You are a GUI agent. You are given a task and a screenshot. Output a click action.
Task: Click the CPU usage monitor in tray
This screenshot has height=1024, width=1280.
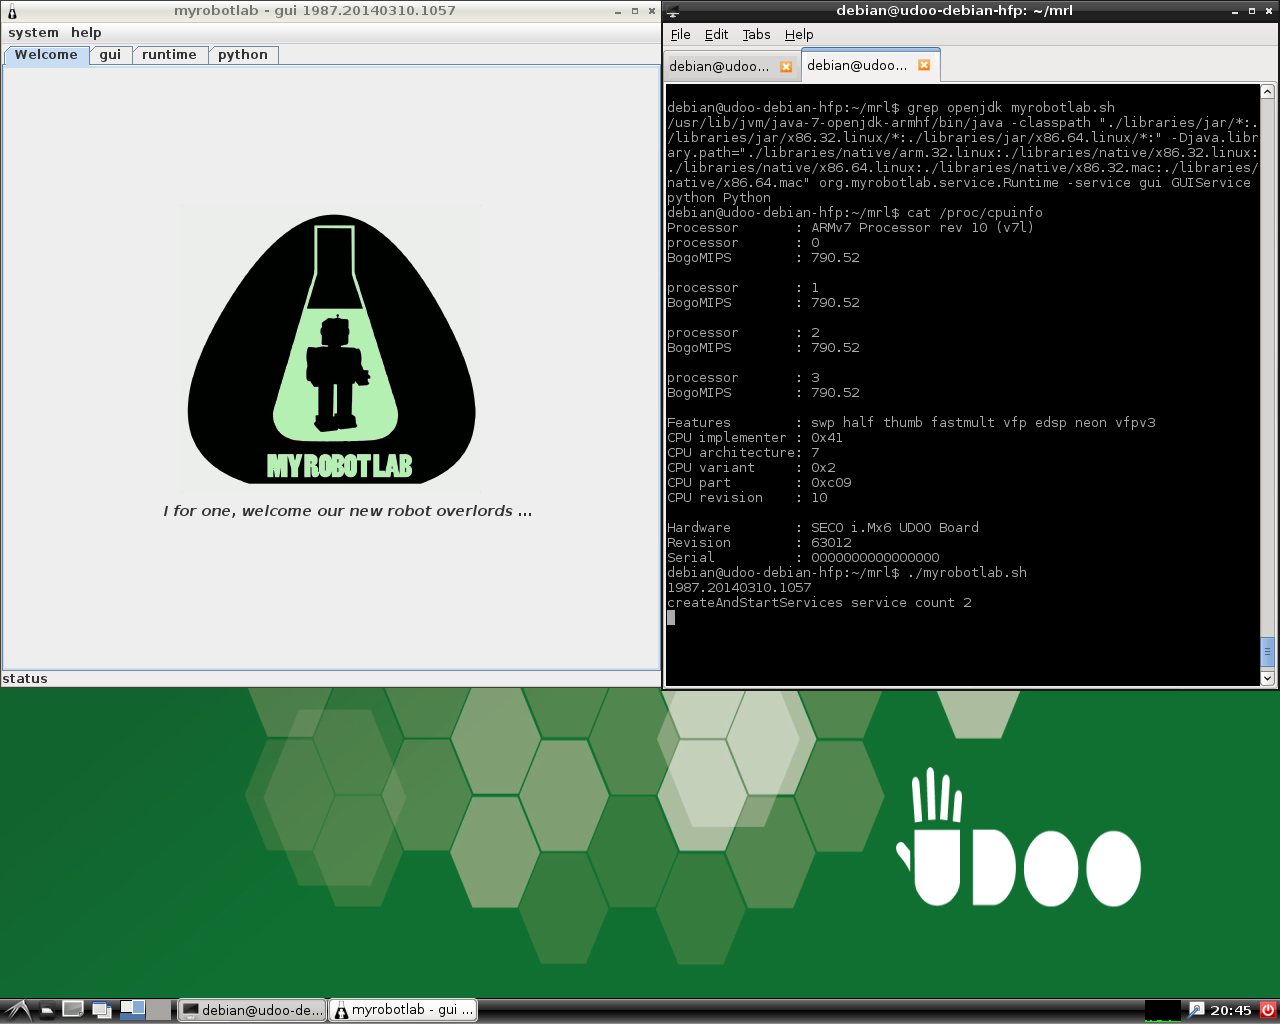(1162, 1010)
